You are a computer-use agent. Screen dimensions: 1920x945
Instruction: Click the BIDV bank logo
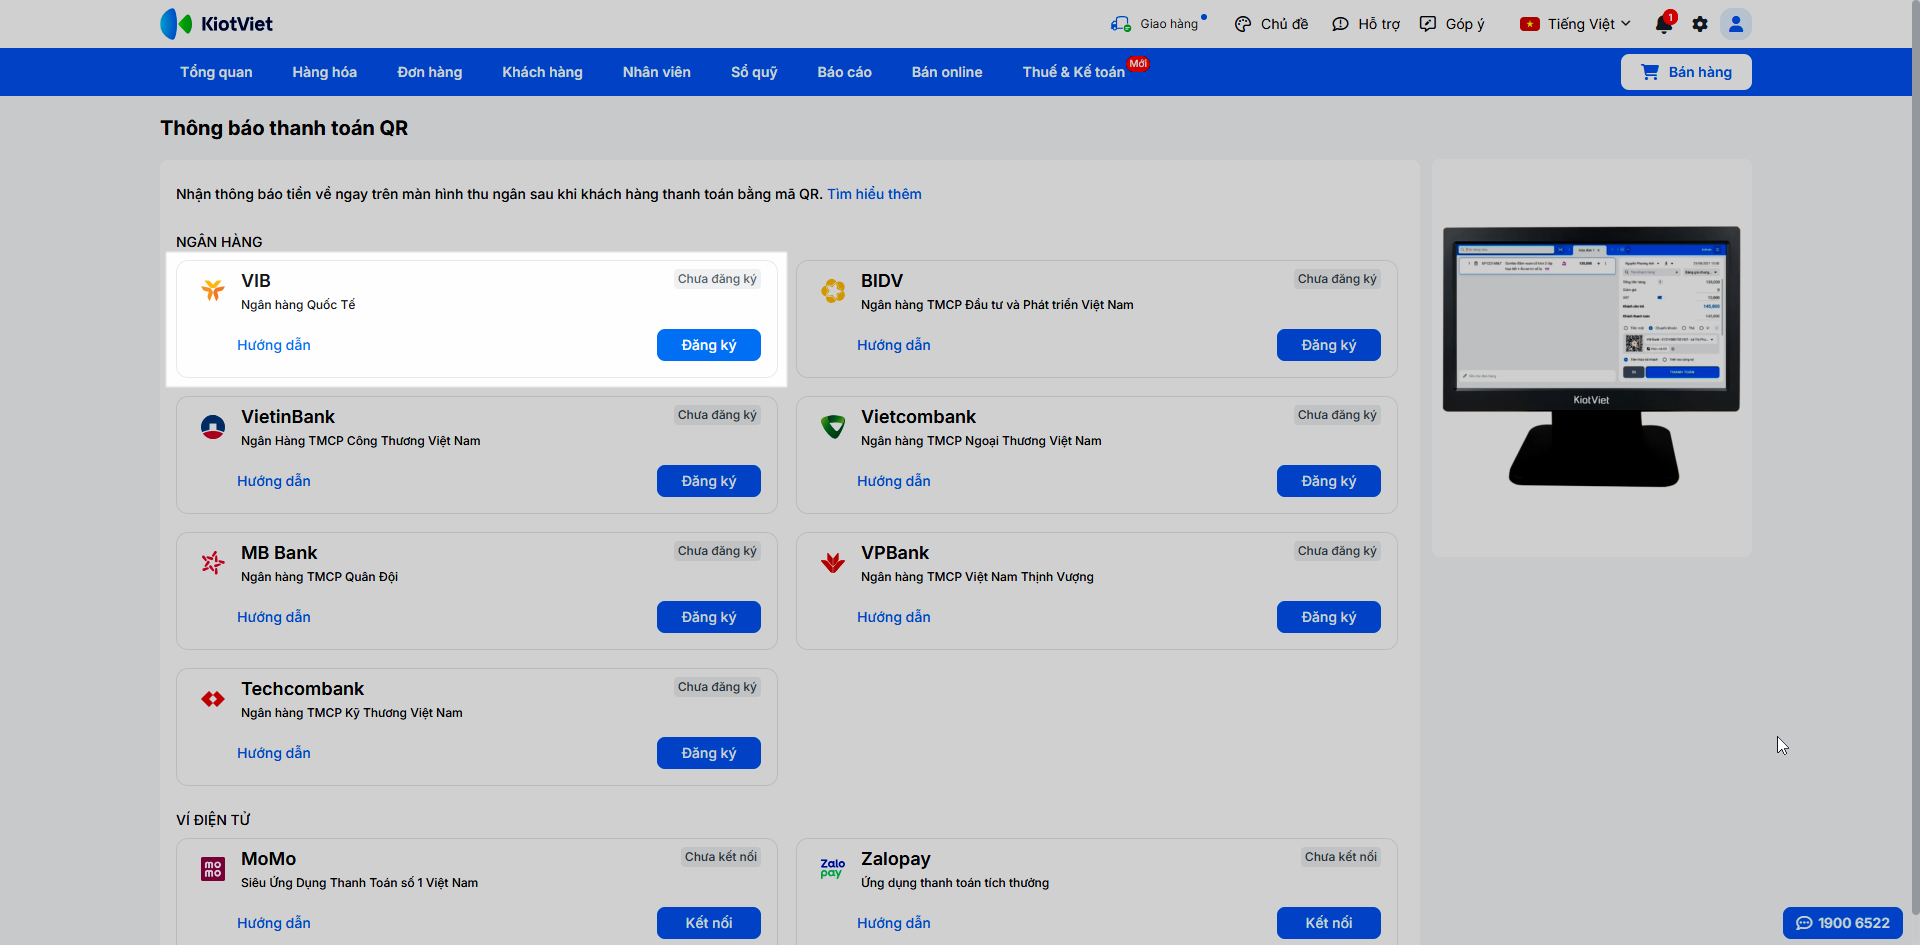(x=833, y=290)
